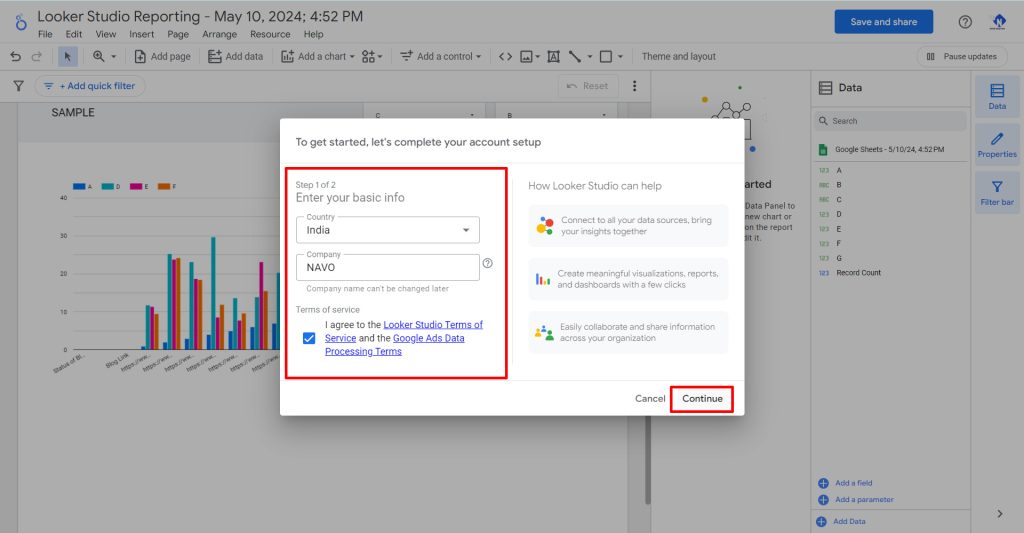Open the Country dropdown showing India
Screen dimensions: 1024x533
[388, 230]
